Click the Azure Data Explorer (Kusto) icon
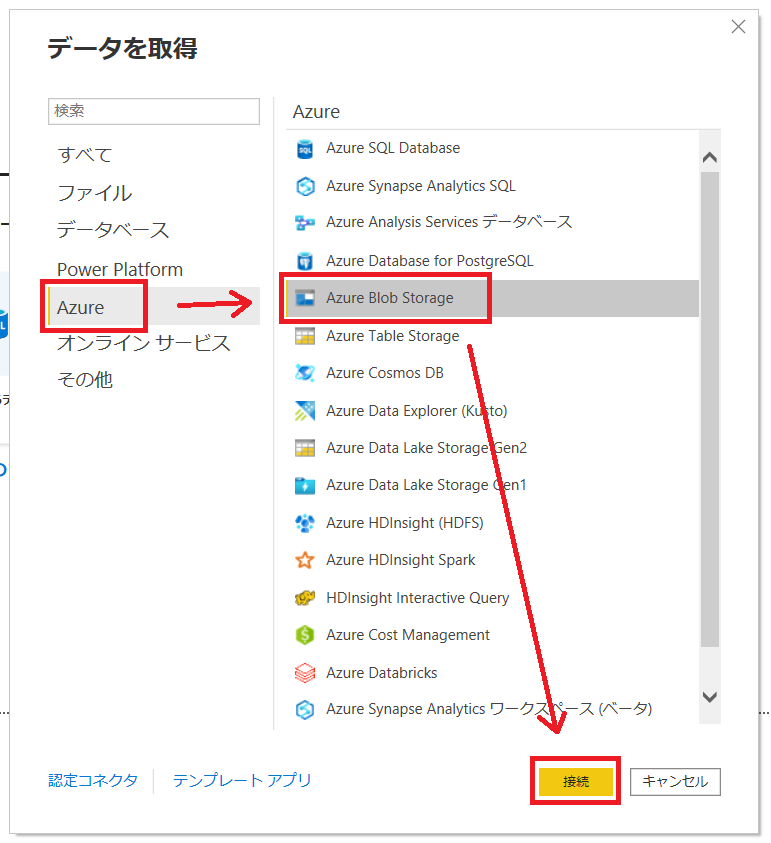Viewport: 771px width, 843px height. 305,411
